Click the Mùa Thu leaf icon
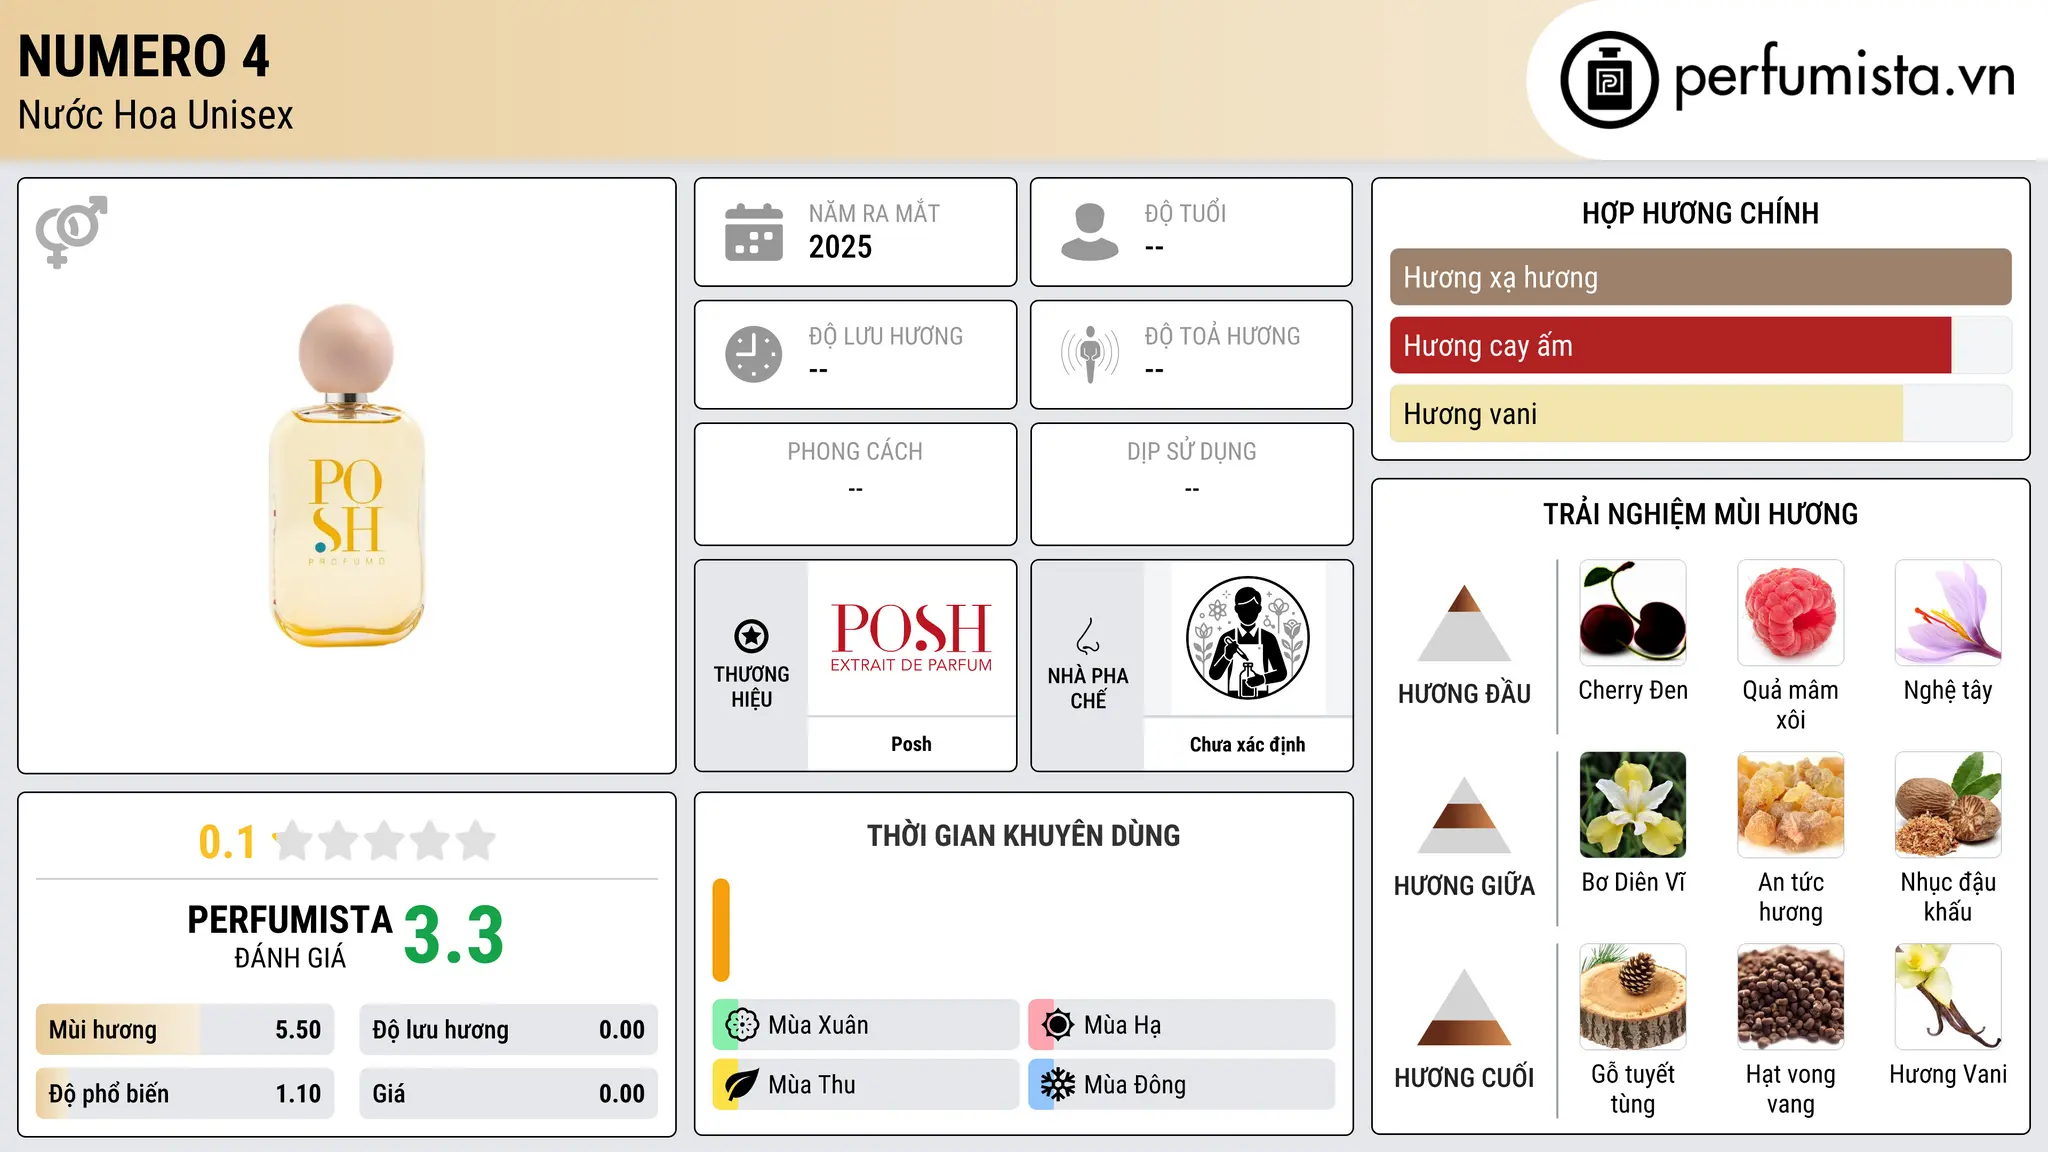This screenshot has width=2048, height=1152. 742,1085
